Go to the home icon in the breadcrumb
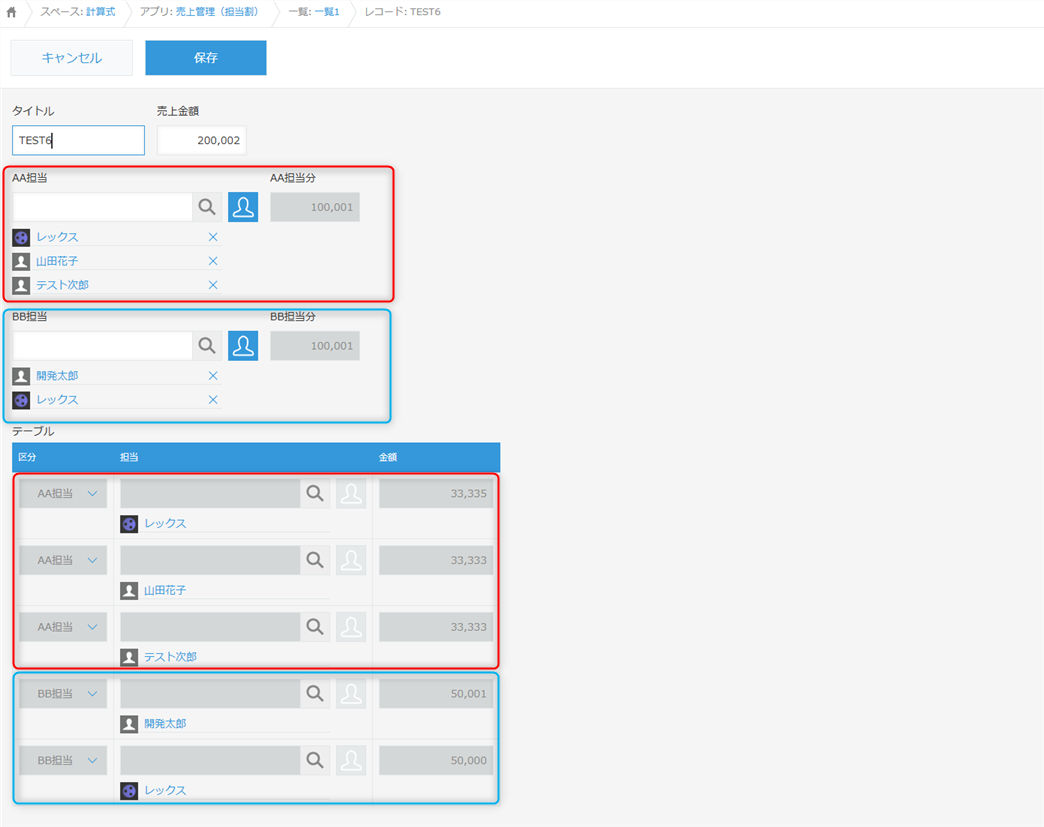 click(11, 12)
